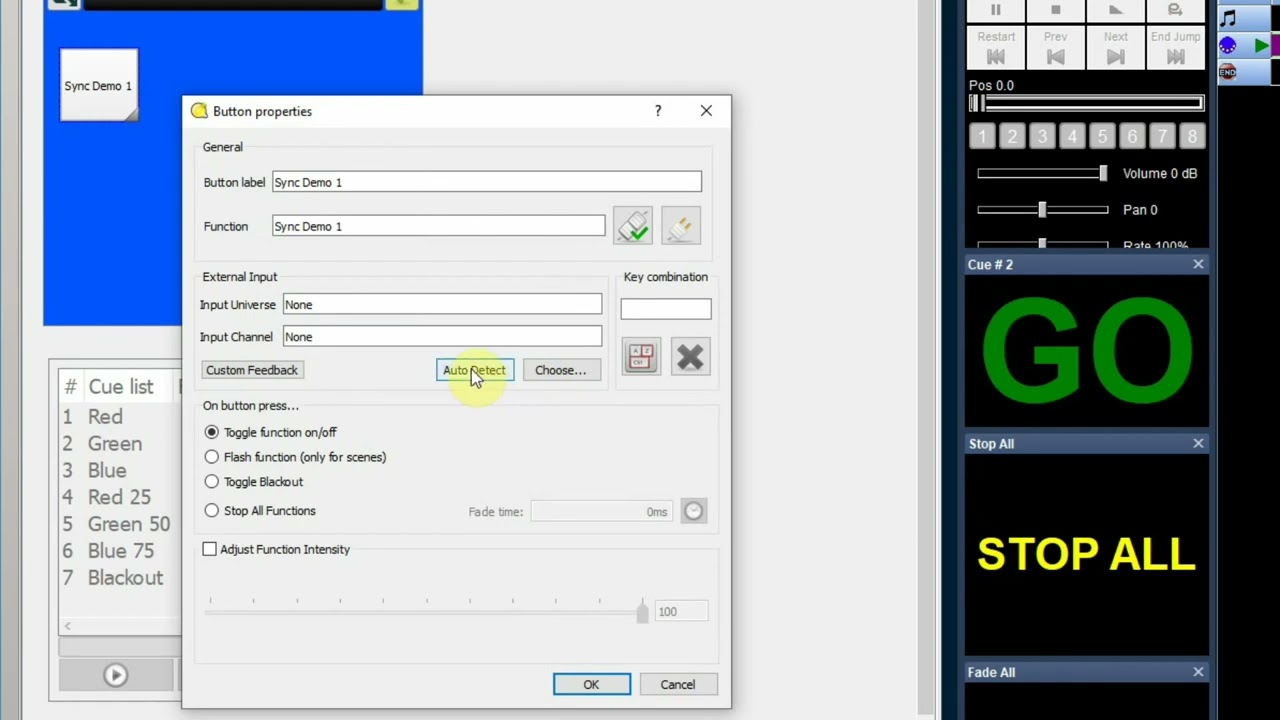Click the Prev cue button
1280x720 pixels.
pos(1056,48)
